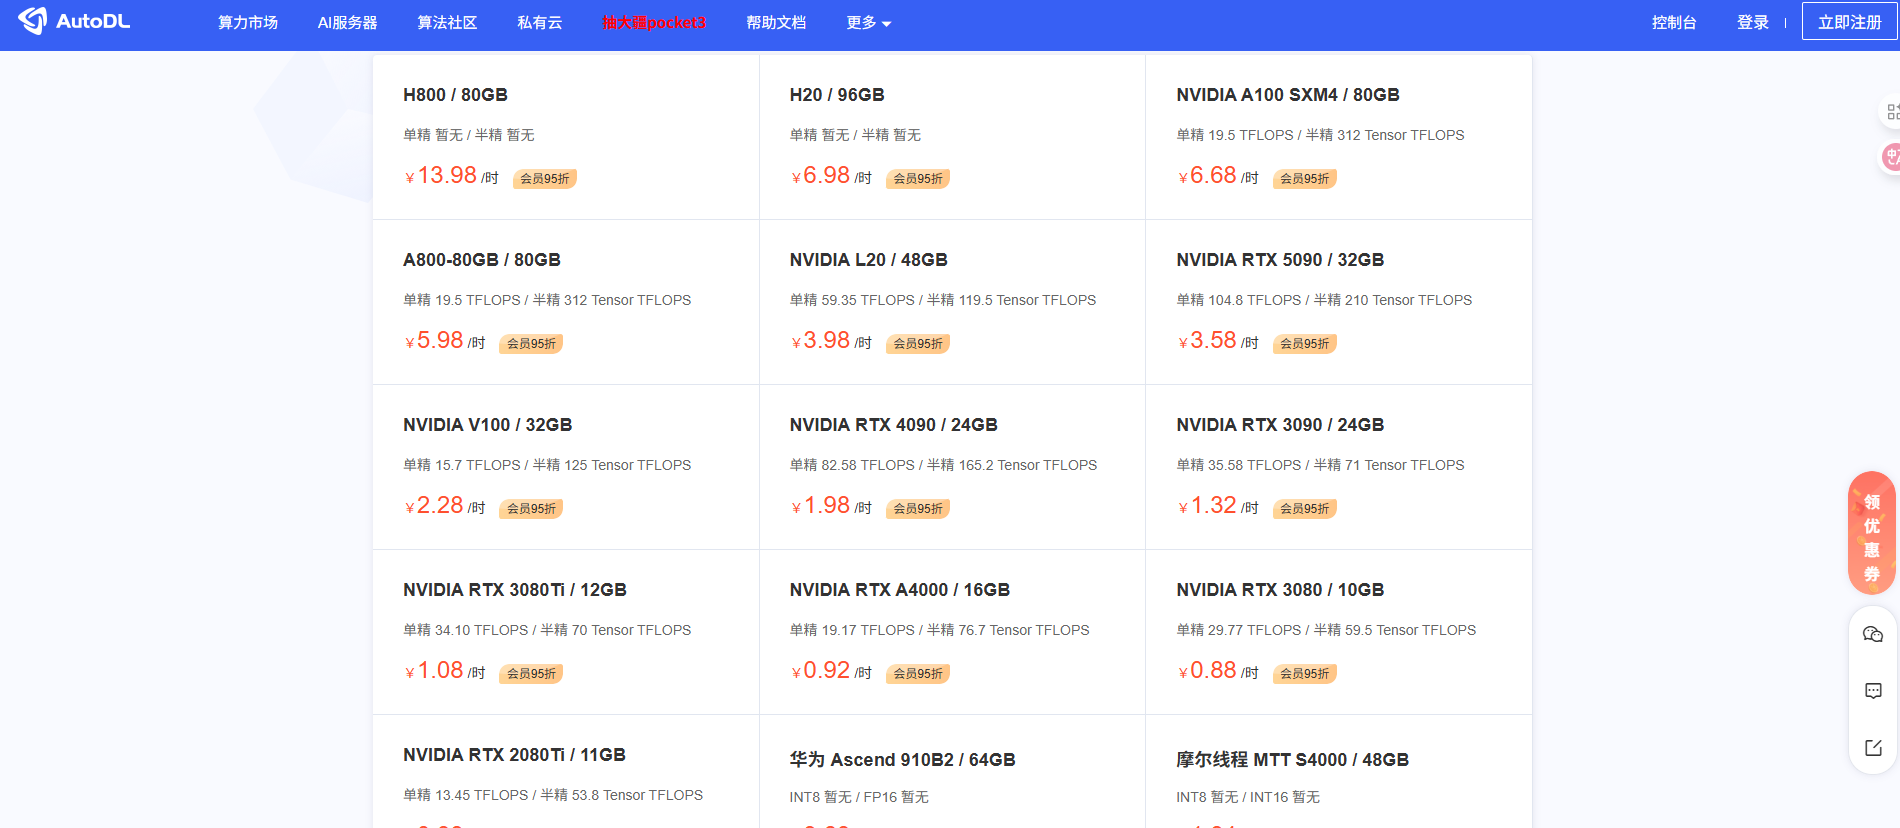Select the NVIDIA RTX 3090 / 24GB title
Viewport: 1900px width, 828px height.
[x=1280, y=425]
